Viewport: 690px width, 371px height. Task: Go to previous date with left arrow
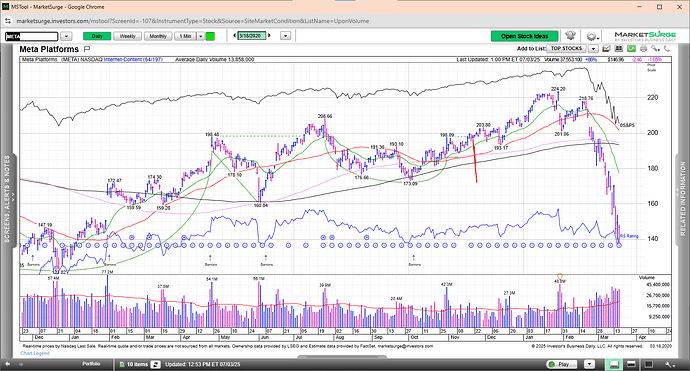[235, 36]
